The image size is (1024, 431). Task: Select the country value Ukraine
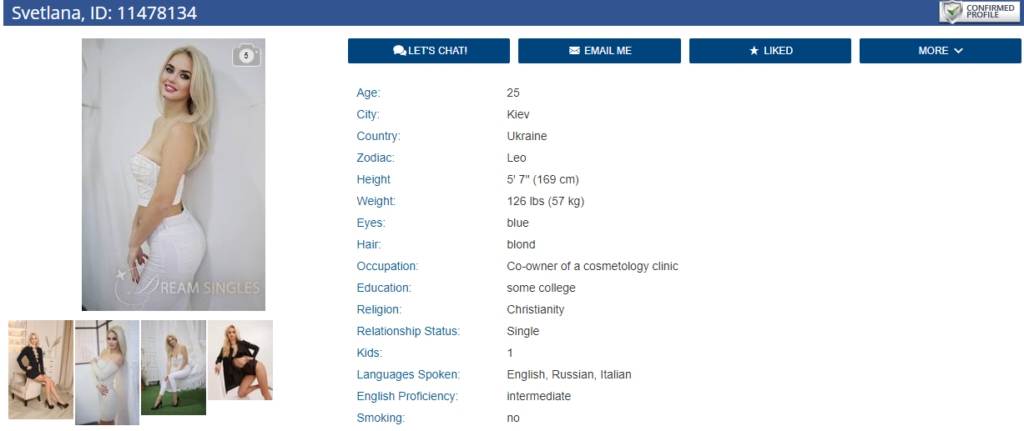coord(526,136)
